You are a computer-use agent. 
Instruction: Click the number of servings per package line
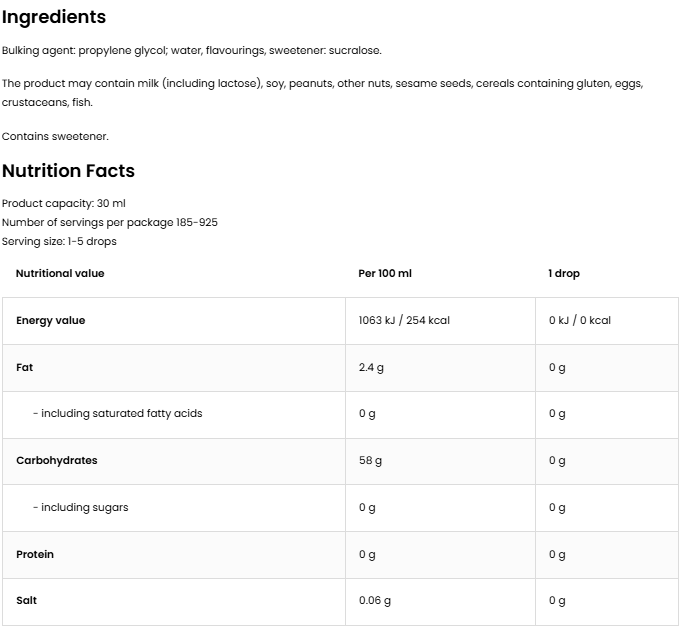pyautogui.click(x=110, y=222)
